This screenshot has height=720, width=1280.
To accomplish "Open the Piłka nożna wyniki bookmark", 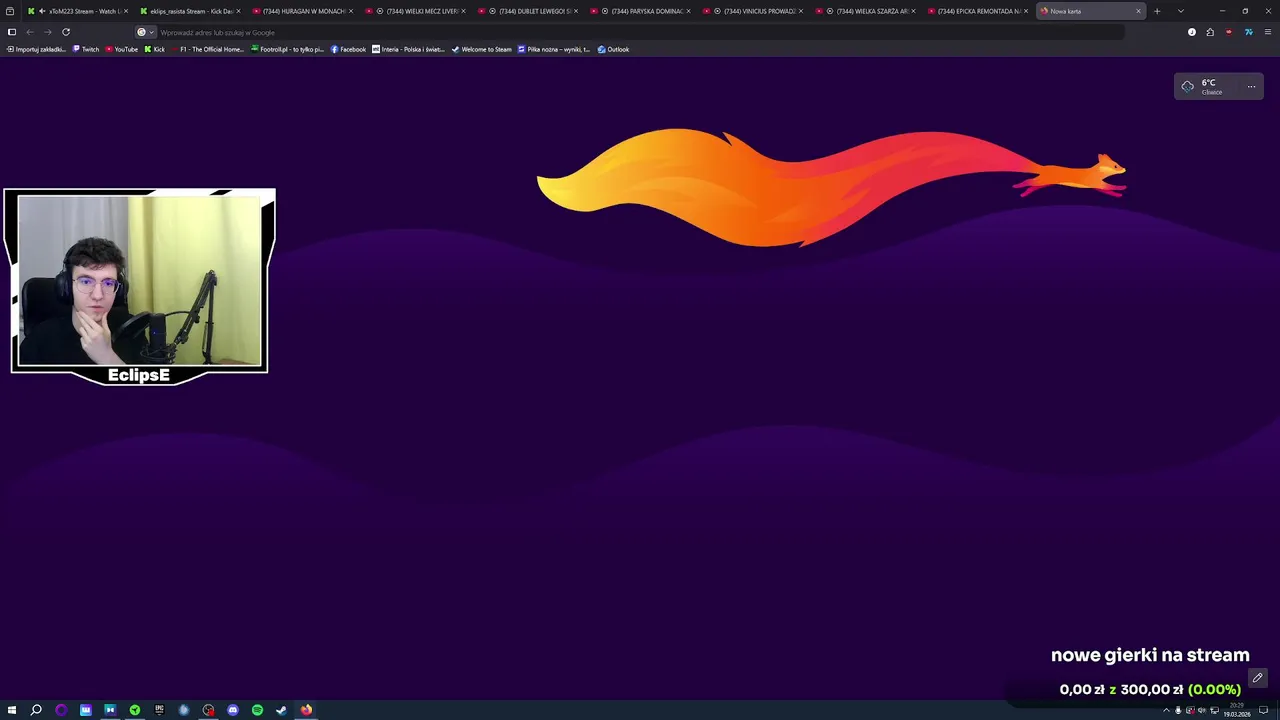I will [x=554, y=49].
